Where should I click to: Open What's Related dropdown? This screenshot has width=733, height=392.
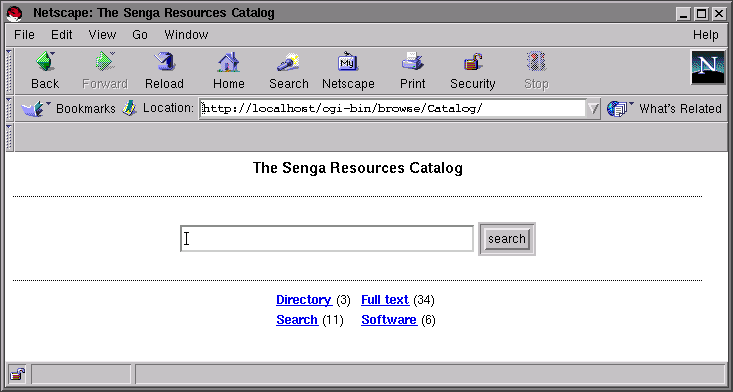click(x=664, y=109)
